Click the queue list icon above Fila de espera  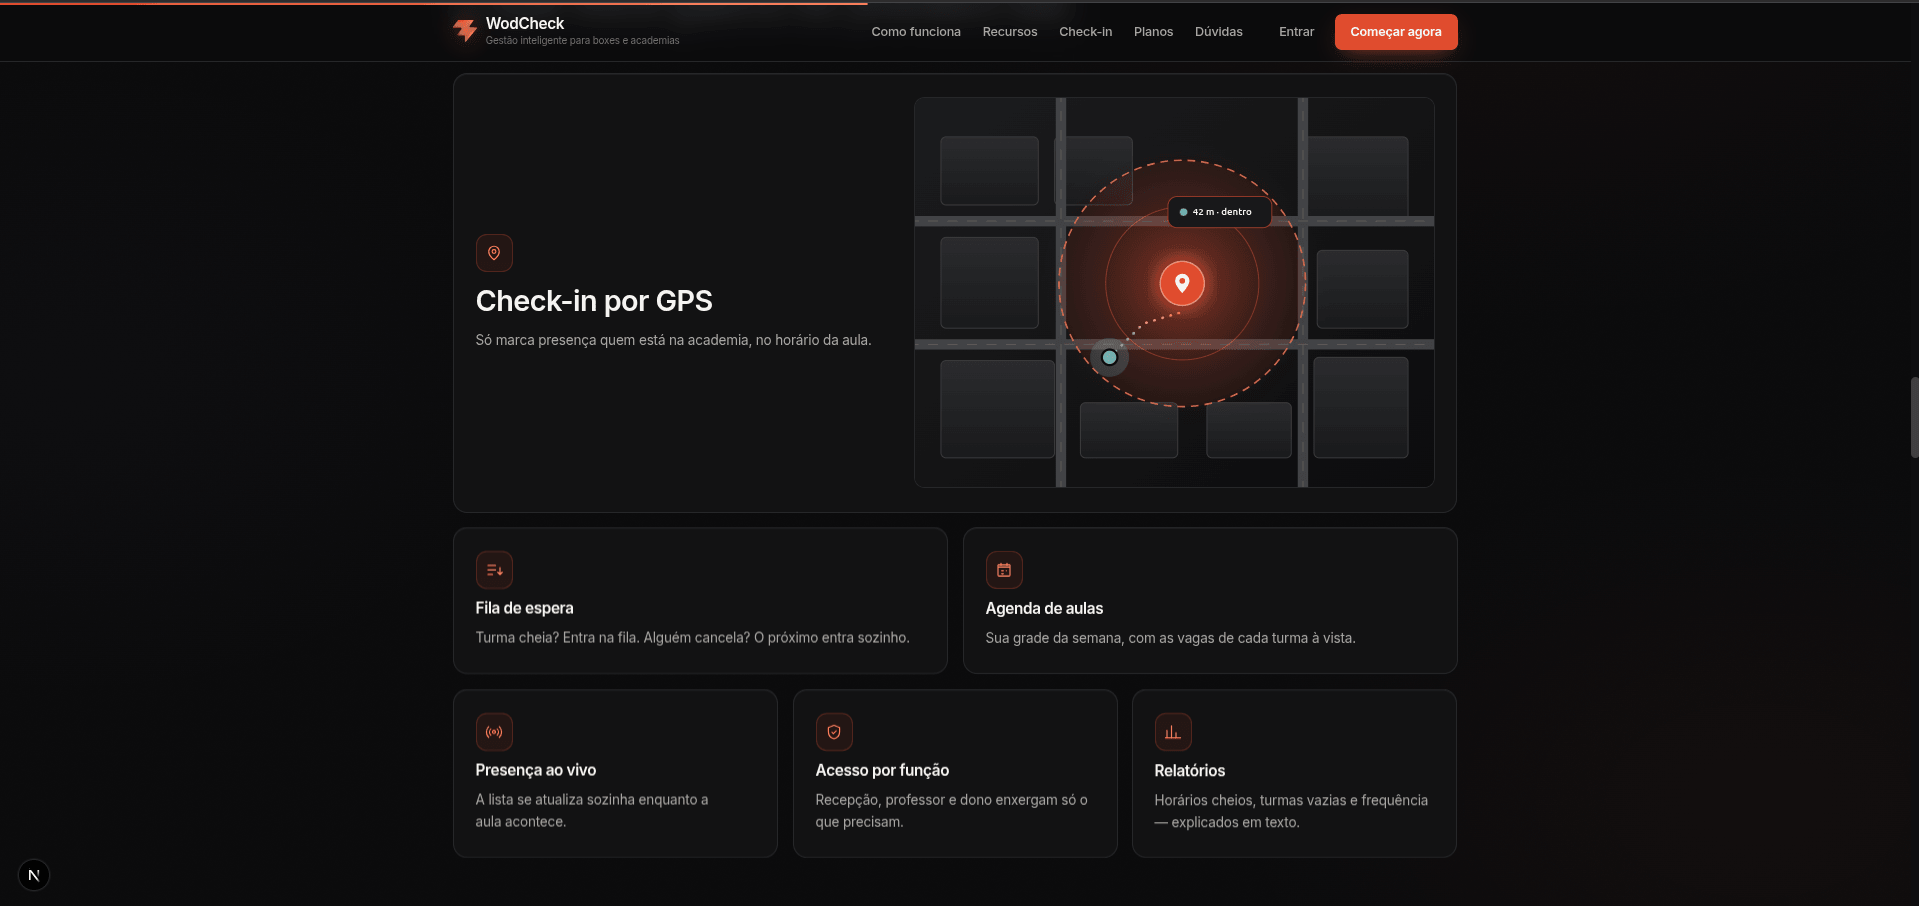(x=494, y=570)
